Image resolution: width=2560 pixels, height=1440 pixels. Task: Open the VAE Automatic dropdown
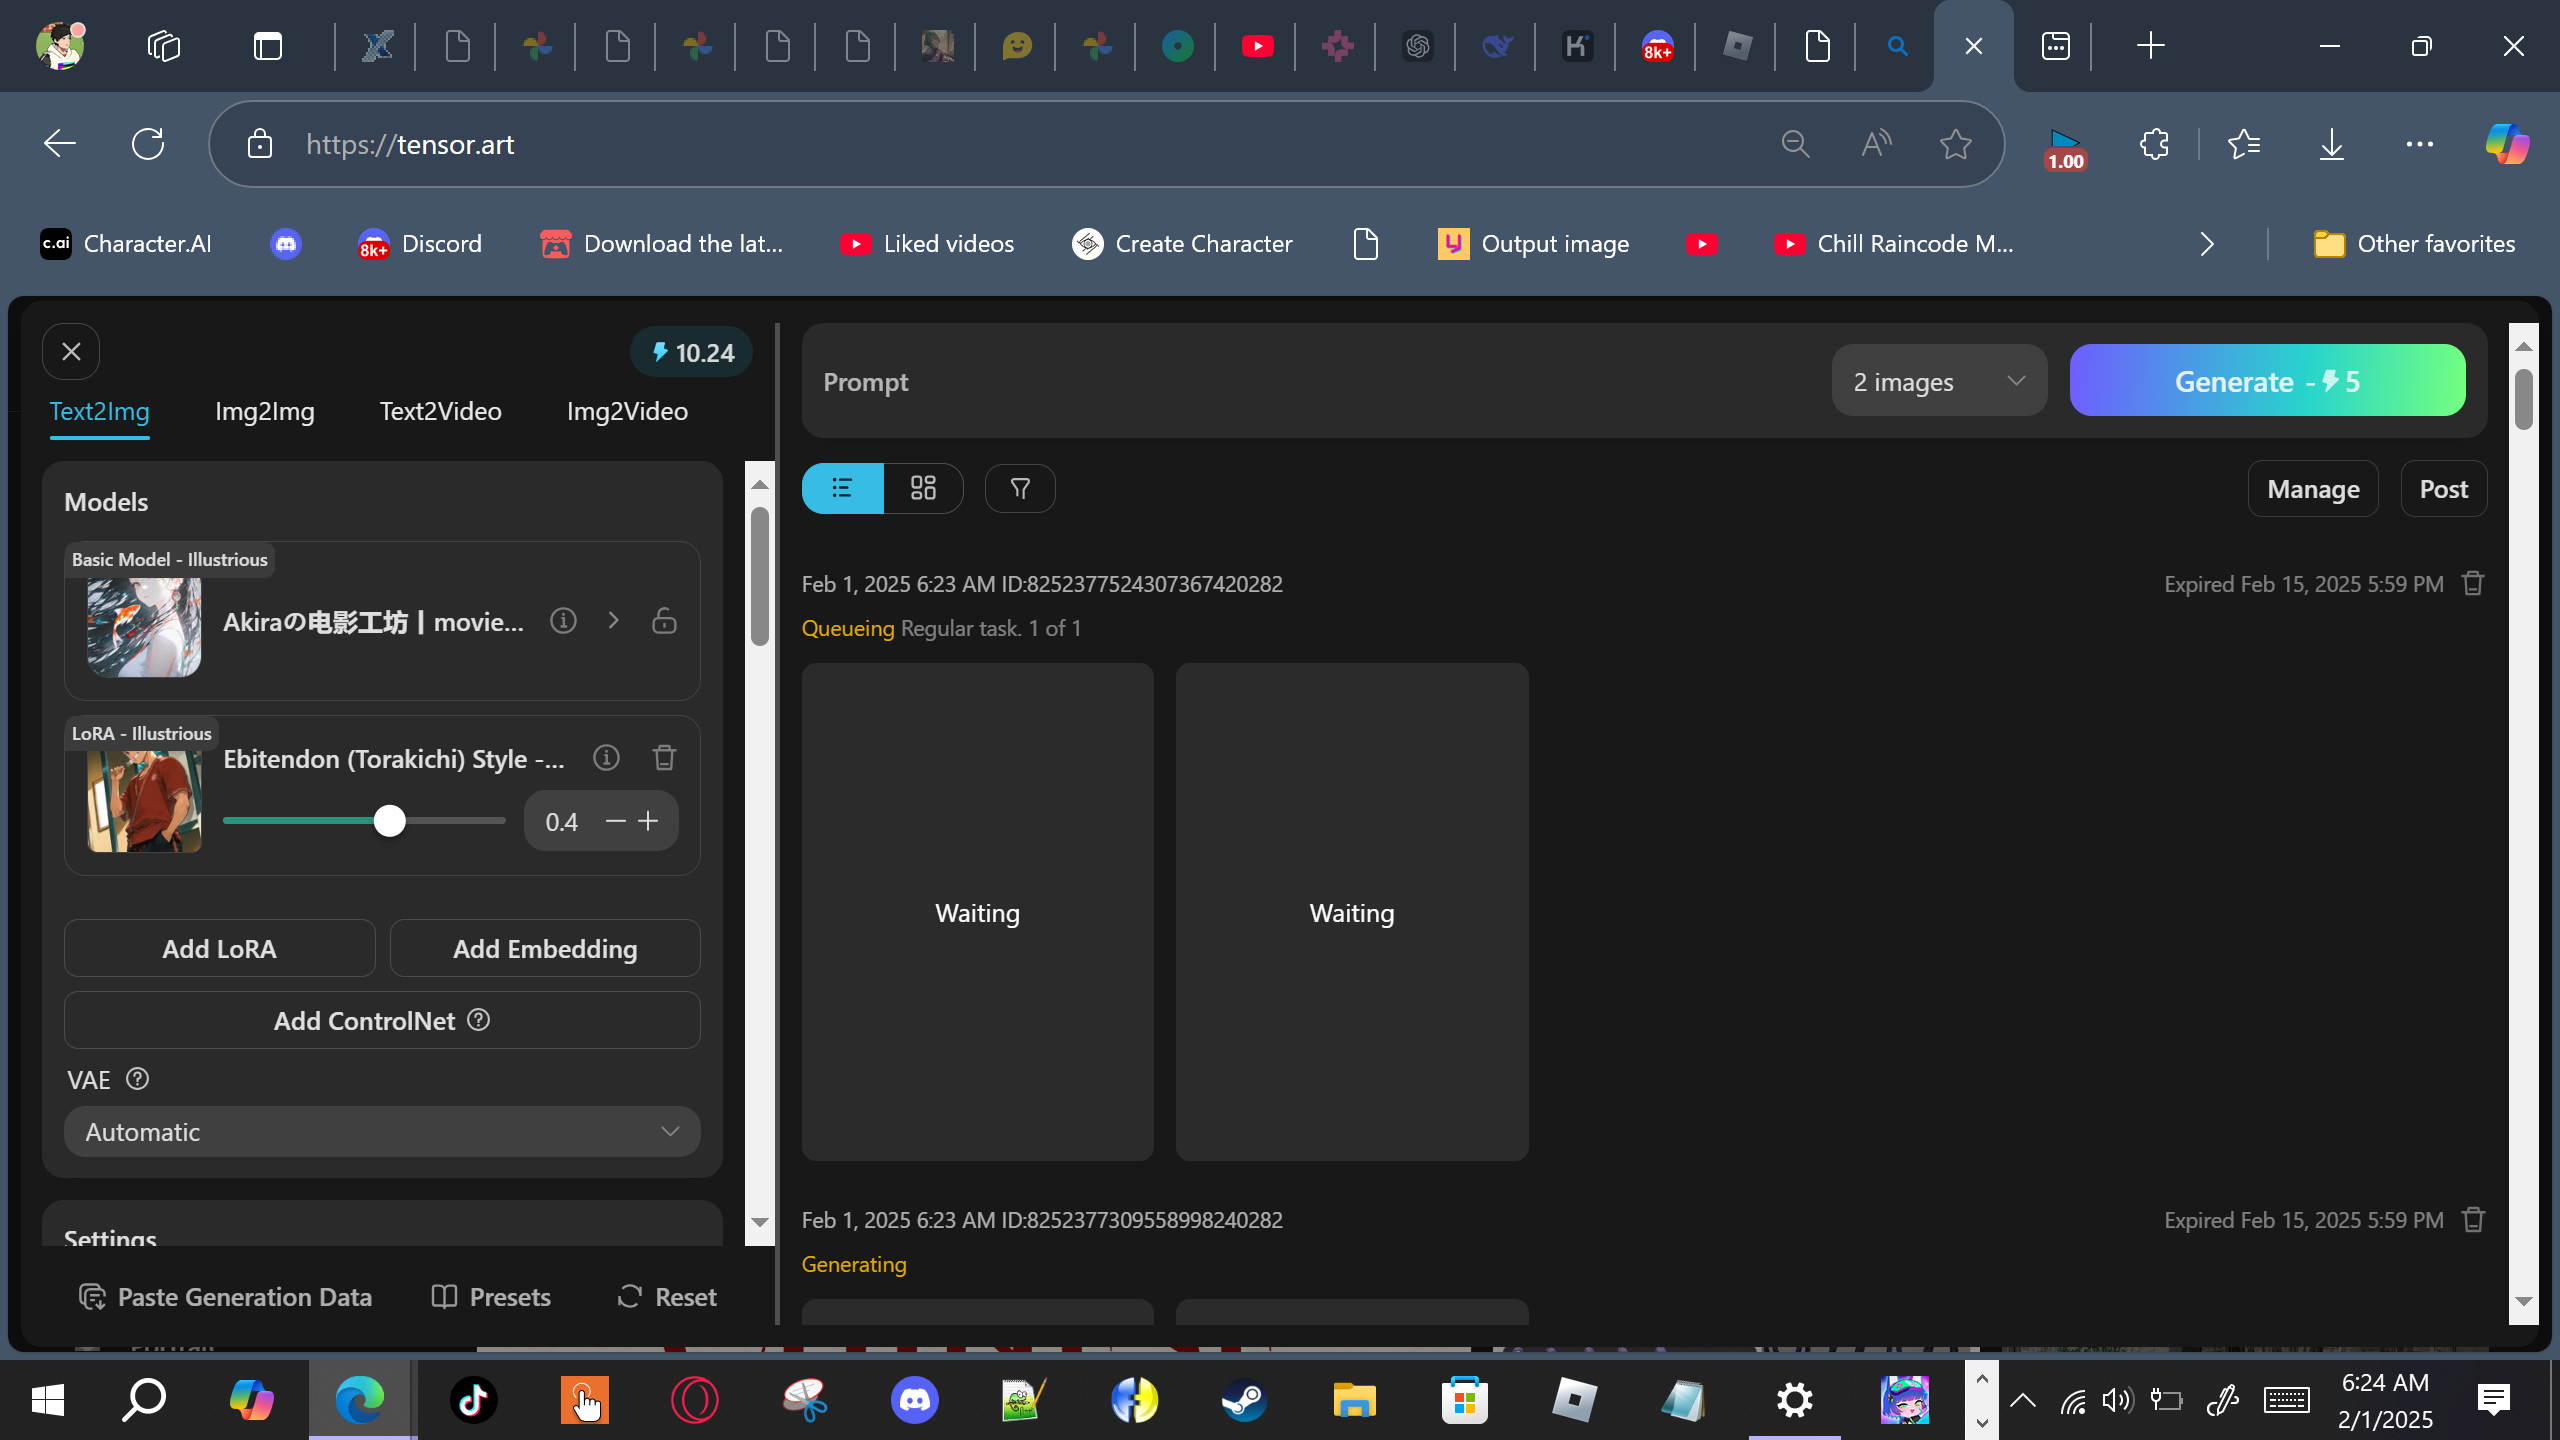click(382, 1132)
